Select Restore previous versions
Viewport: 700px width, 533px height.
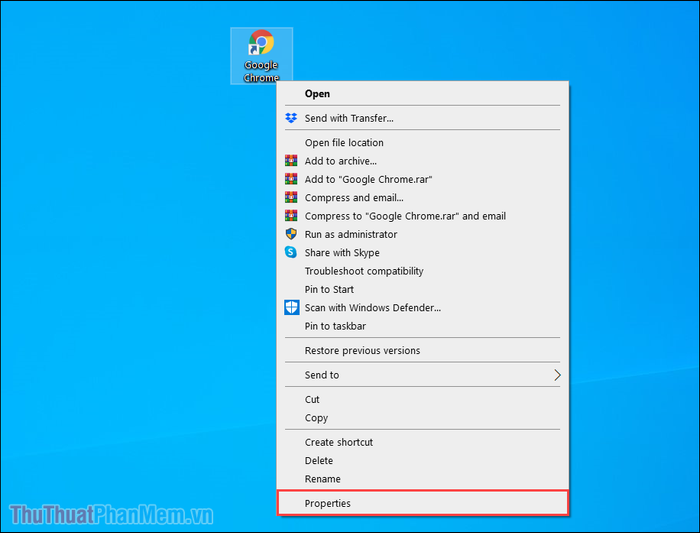(422, 350)
